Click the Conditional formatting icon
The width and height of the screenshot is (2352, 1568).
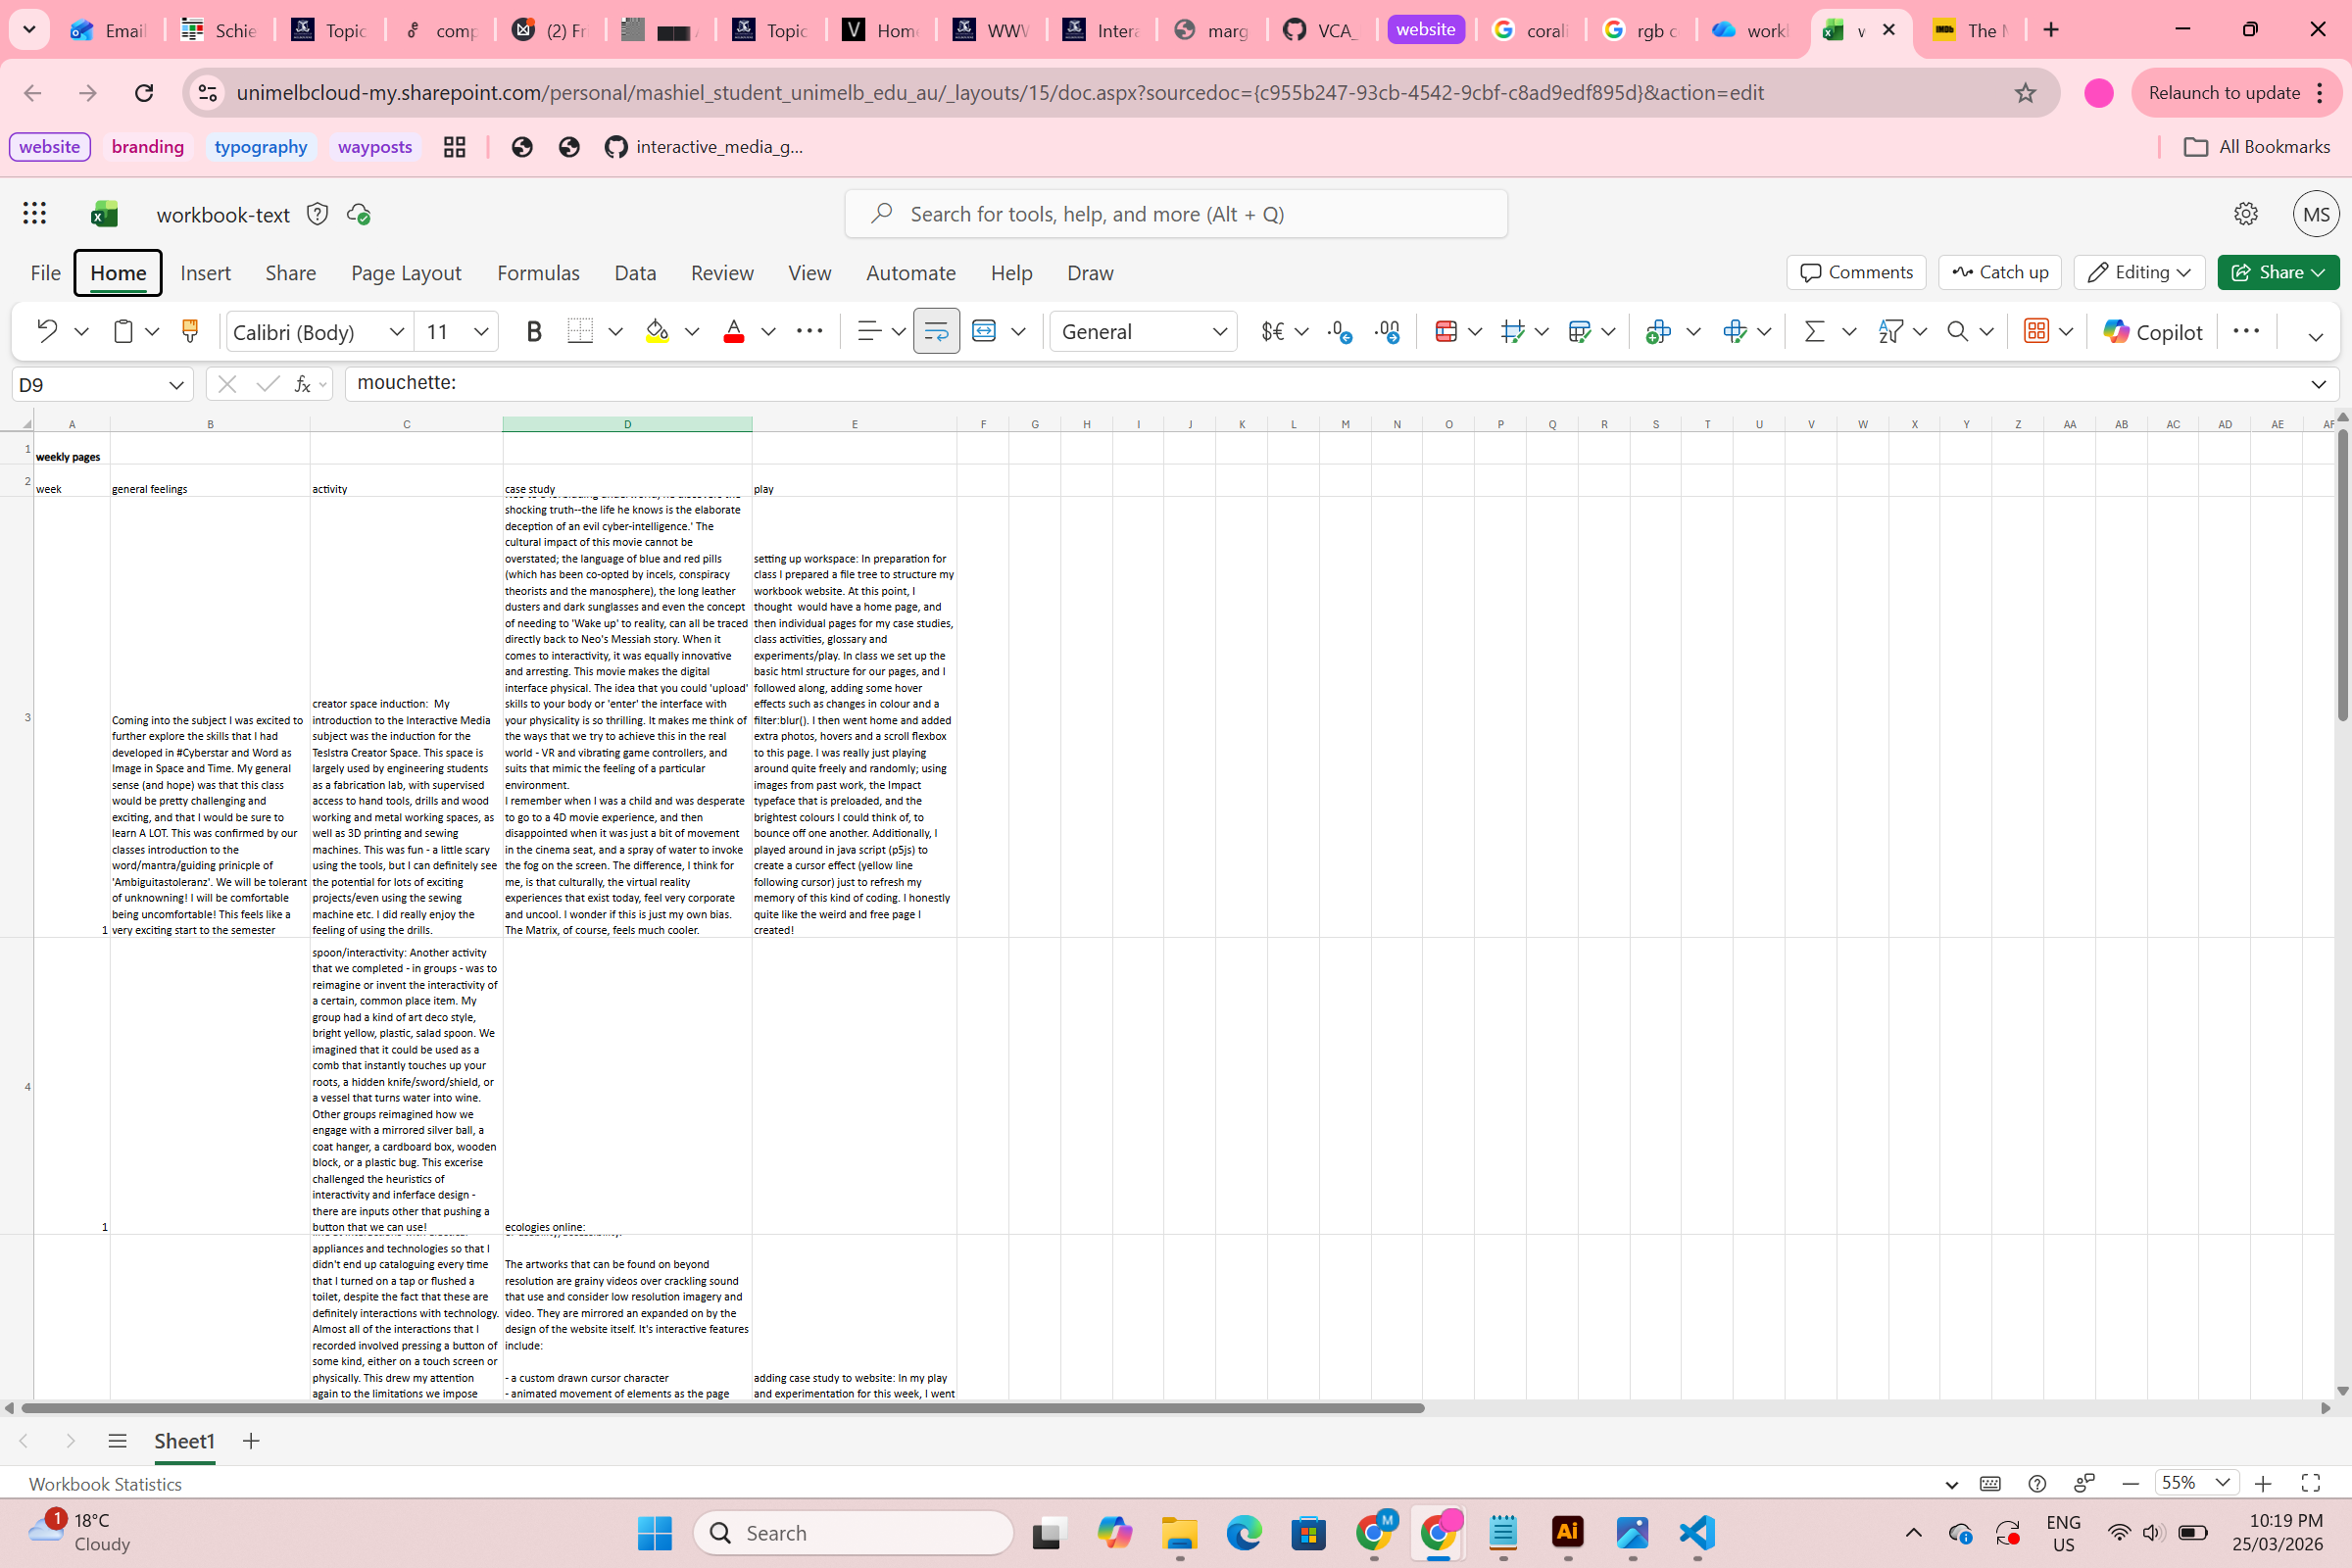(x=1446, y=331)
